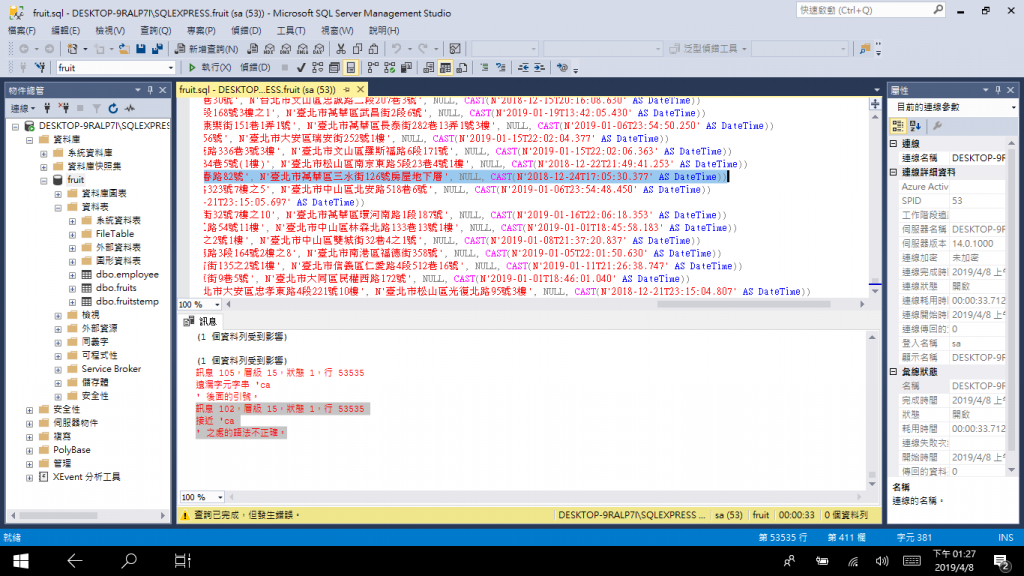Image resolution: width=1024 pixels, height=576 pixels.
Task: Click the Database Engine Query icon
Action: (252, 49)
